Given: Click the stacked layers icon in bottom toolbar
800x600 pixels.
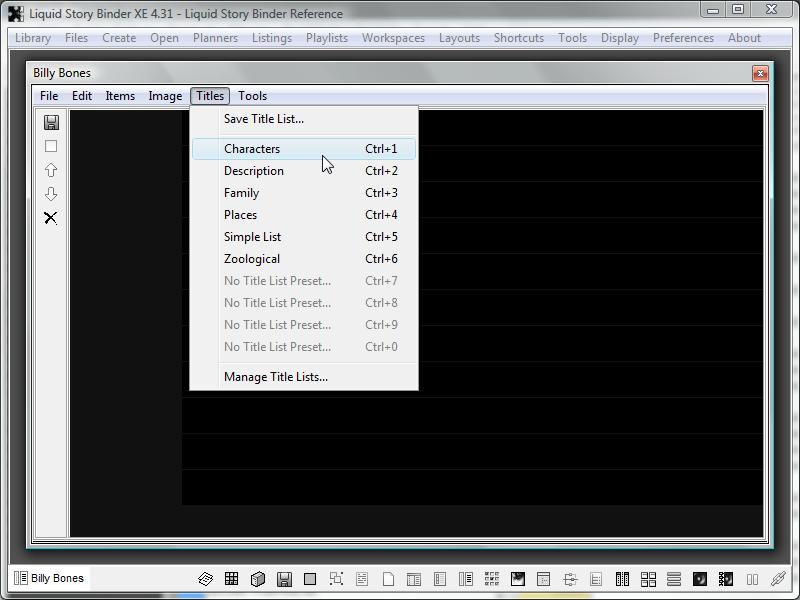Looking at the screenshot, I should pos(205,579).
